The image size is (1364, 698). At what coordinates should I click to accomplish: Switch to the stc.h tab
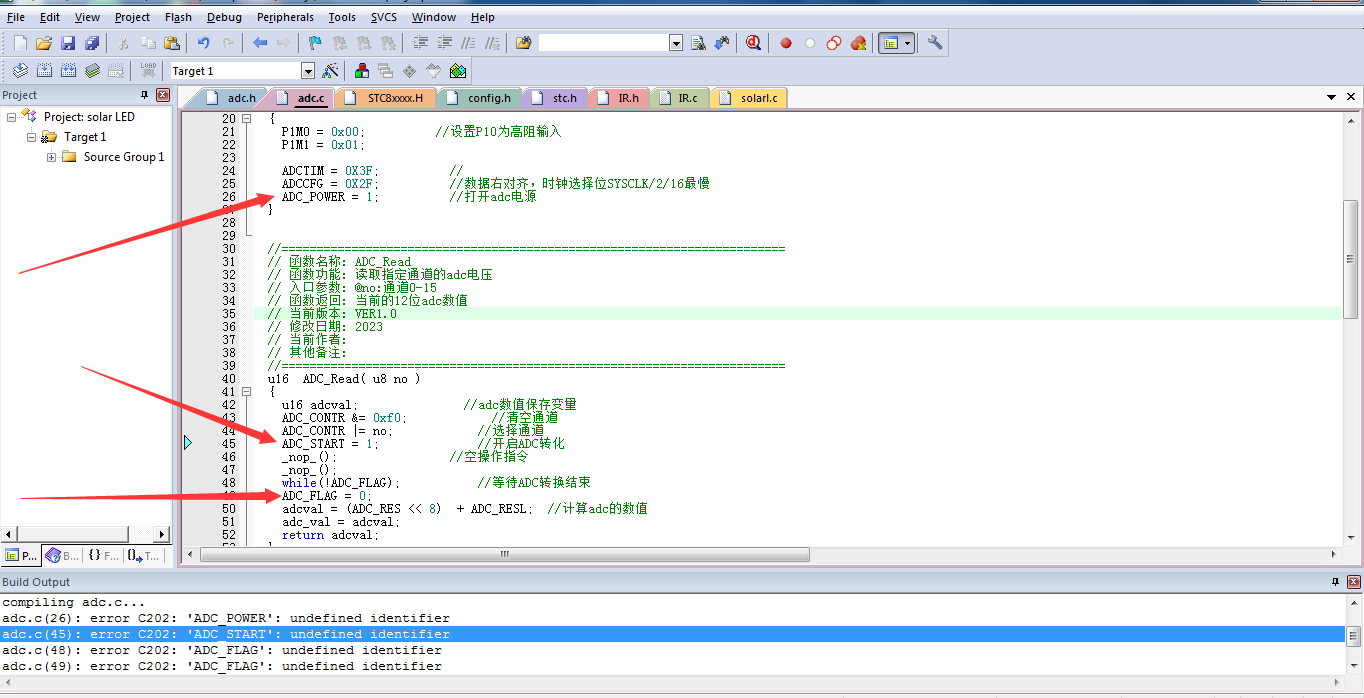coord(556,98)
